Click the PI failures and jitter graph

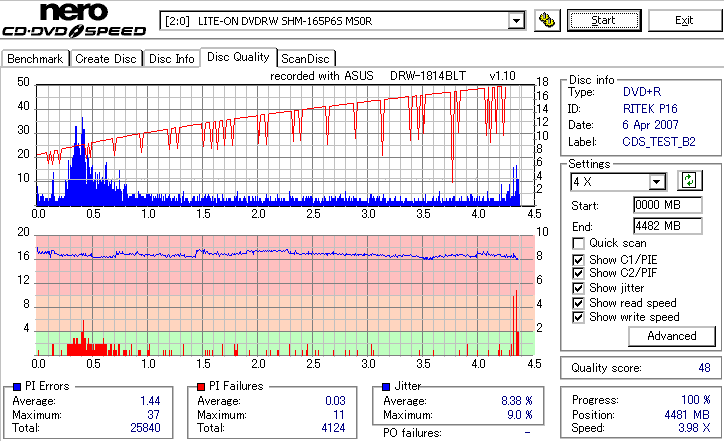point(285,296)
